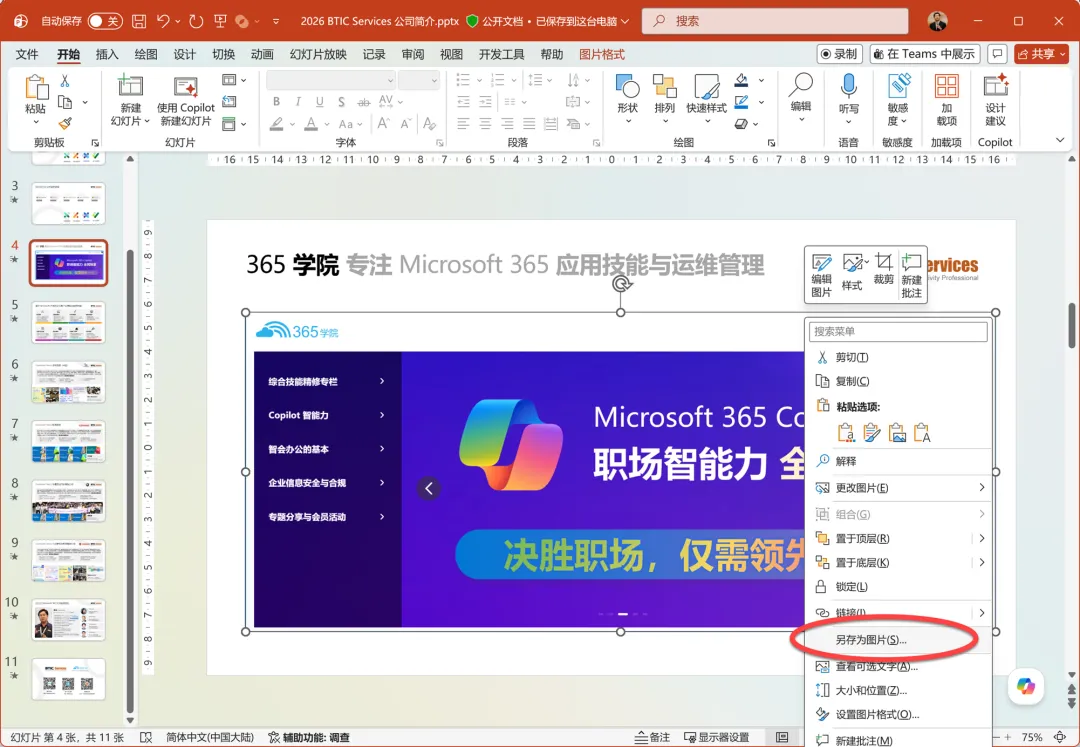
Task: Select slide 5 thumbnail
Action: coord(68,322)
